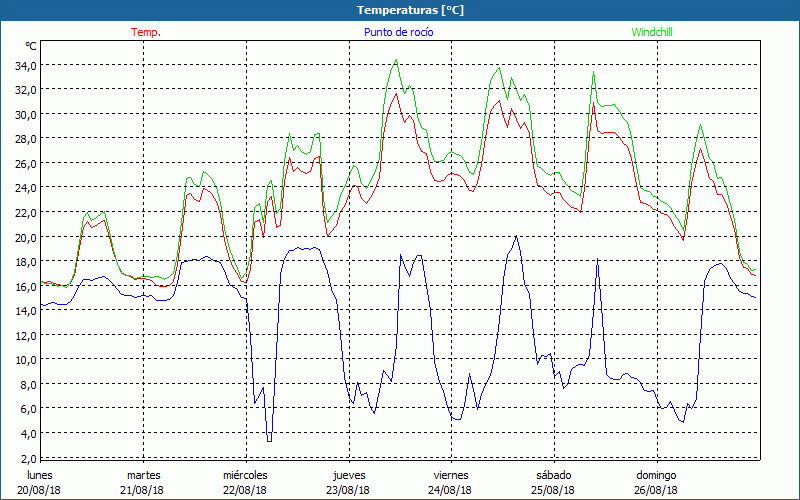Screen dimensions: 800x500
Task: Click the 'jueves' day label
Action: [x=349, y=475]
